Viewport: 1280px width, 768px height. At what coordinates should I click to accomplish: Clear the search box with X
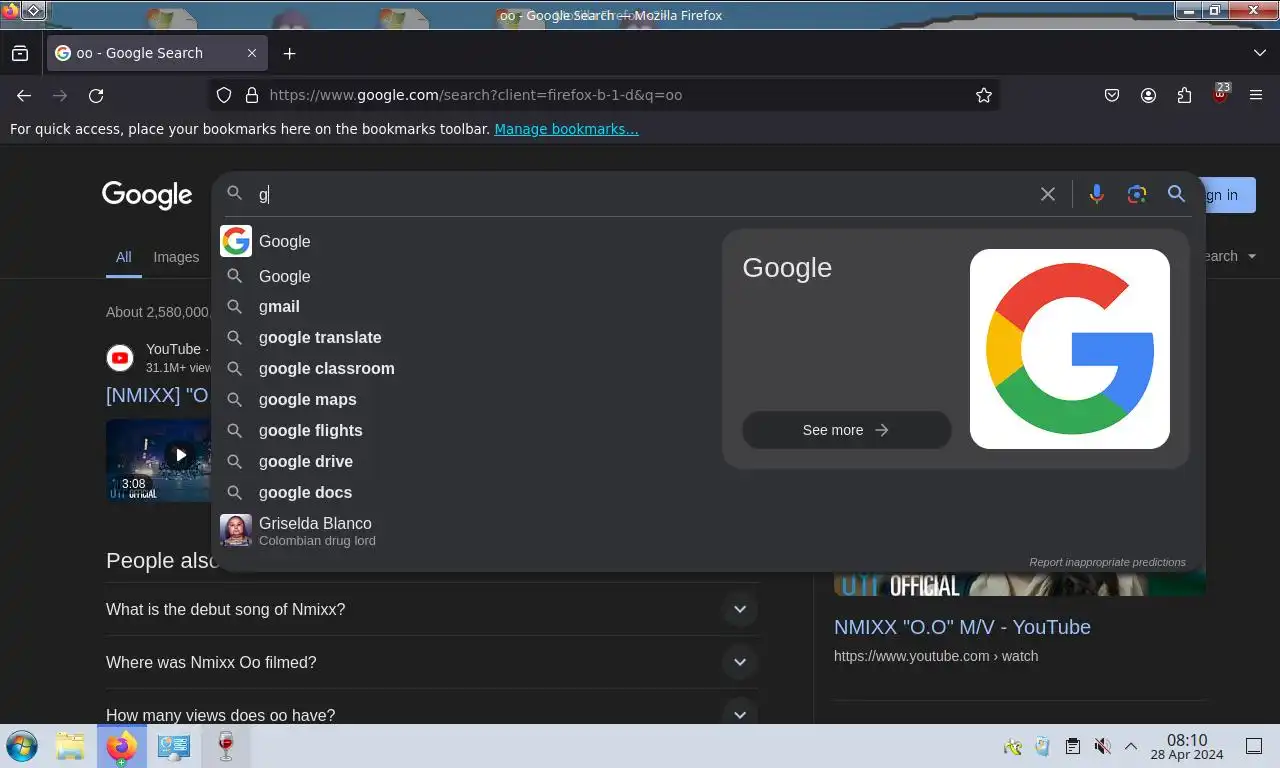point(1047,194)
